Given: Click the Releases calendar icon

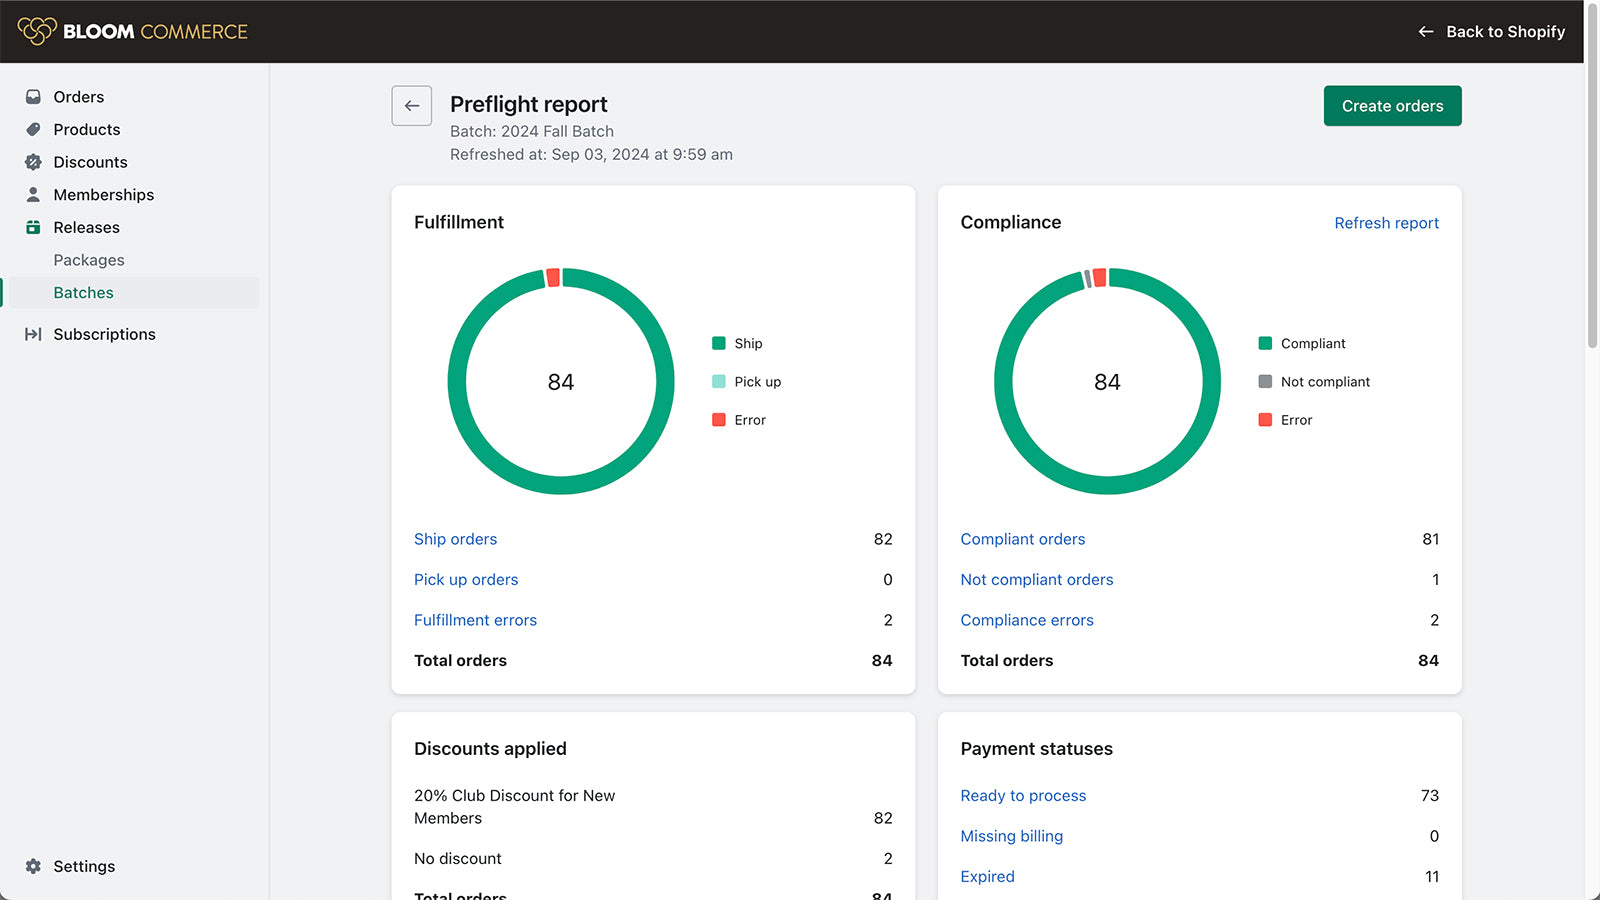Looking at the screenshot, I should 33,228.
